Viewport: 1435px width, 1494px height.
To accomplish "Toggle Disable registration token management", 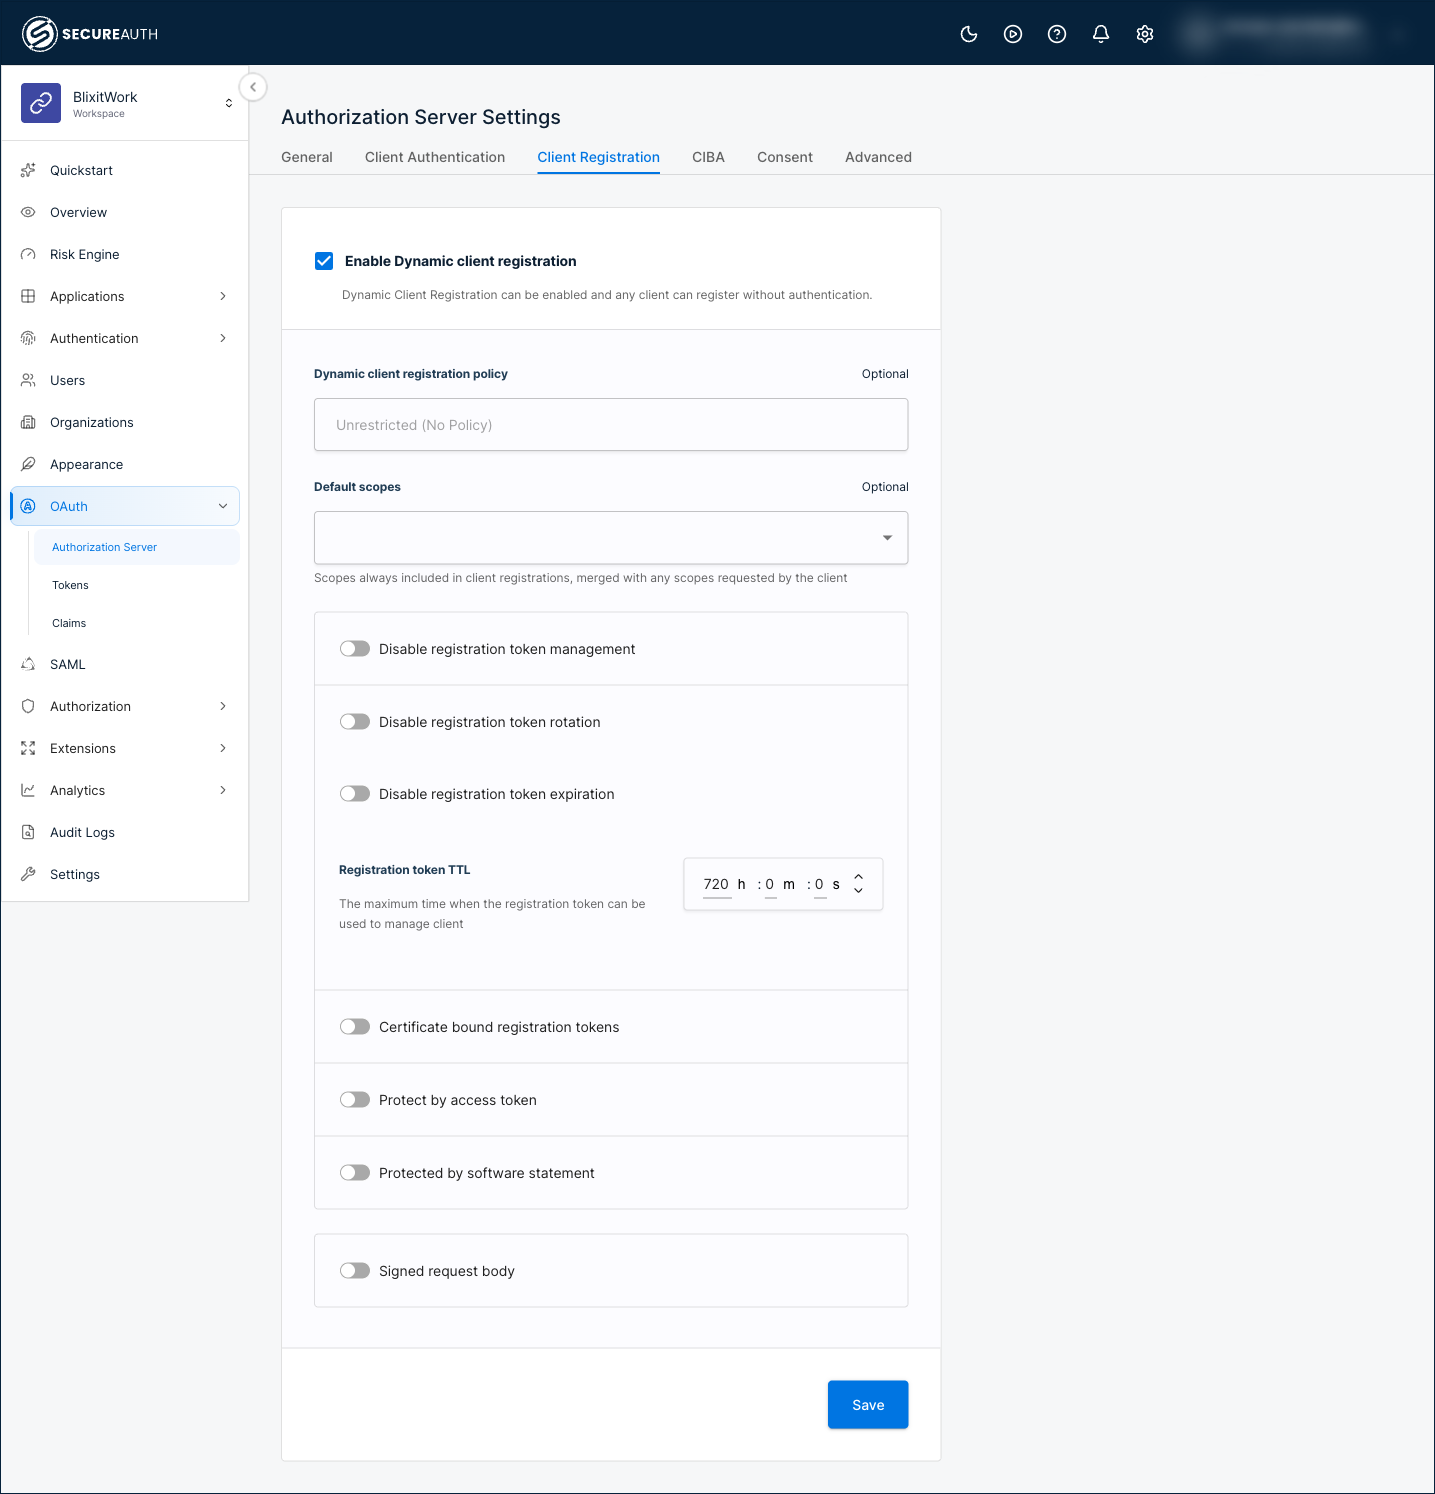I will [355, 649].
